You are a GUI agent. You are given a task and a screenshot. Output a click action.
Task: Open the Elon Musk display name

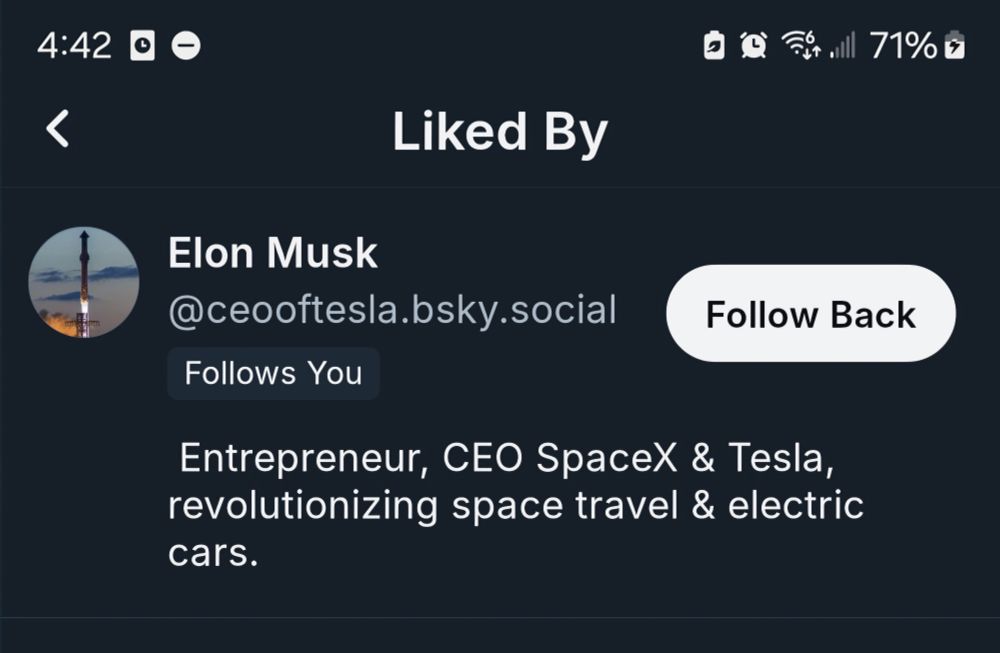272,253
